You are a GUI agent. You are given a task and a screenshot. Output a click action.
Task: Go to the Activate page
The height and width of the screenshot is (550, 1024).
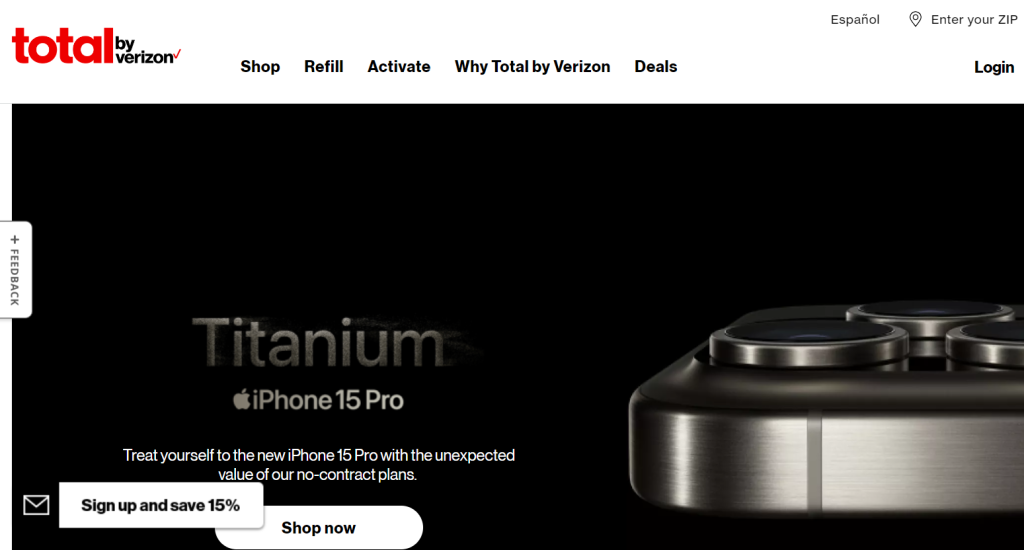tap(398, 67)
